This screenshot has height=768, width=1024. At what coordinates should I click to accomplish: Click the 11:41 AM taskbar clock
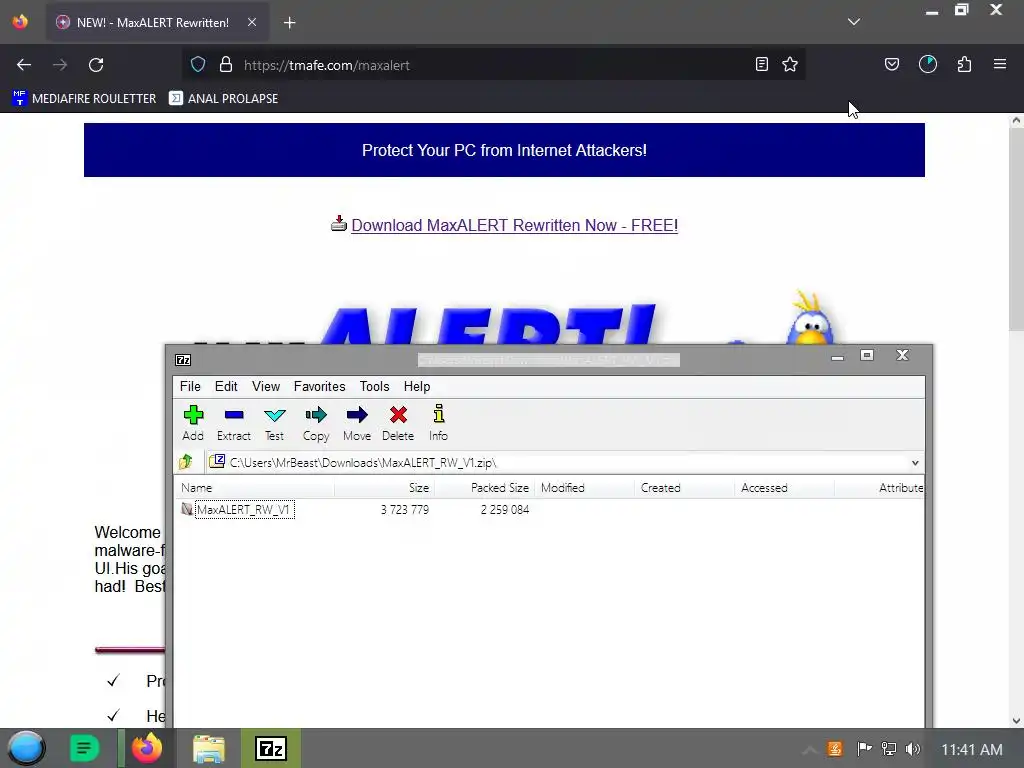click(972, 750)
